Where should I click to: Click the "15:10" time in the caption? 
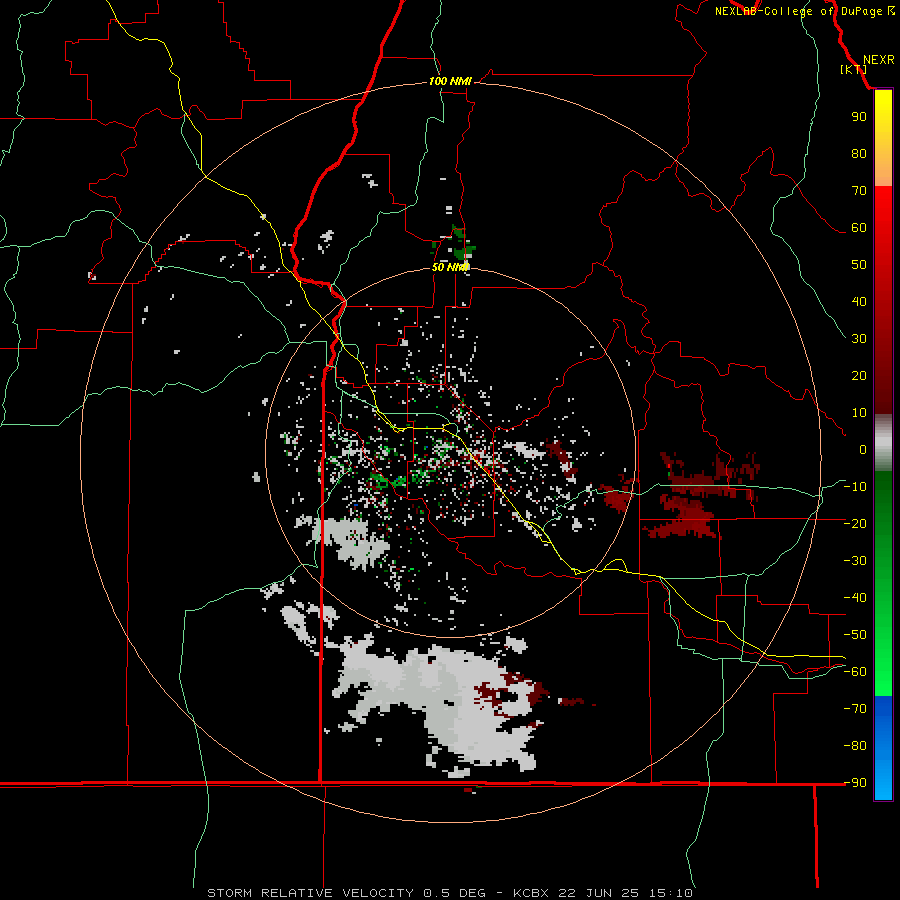pyautogui.click(x=670, y=893)
